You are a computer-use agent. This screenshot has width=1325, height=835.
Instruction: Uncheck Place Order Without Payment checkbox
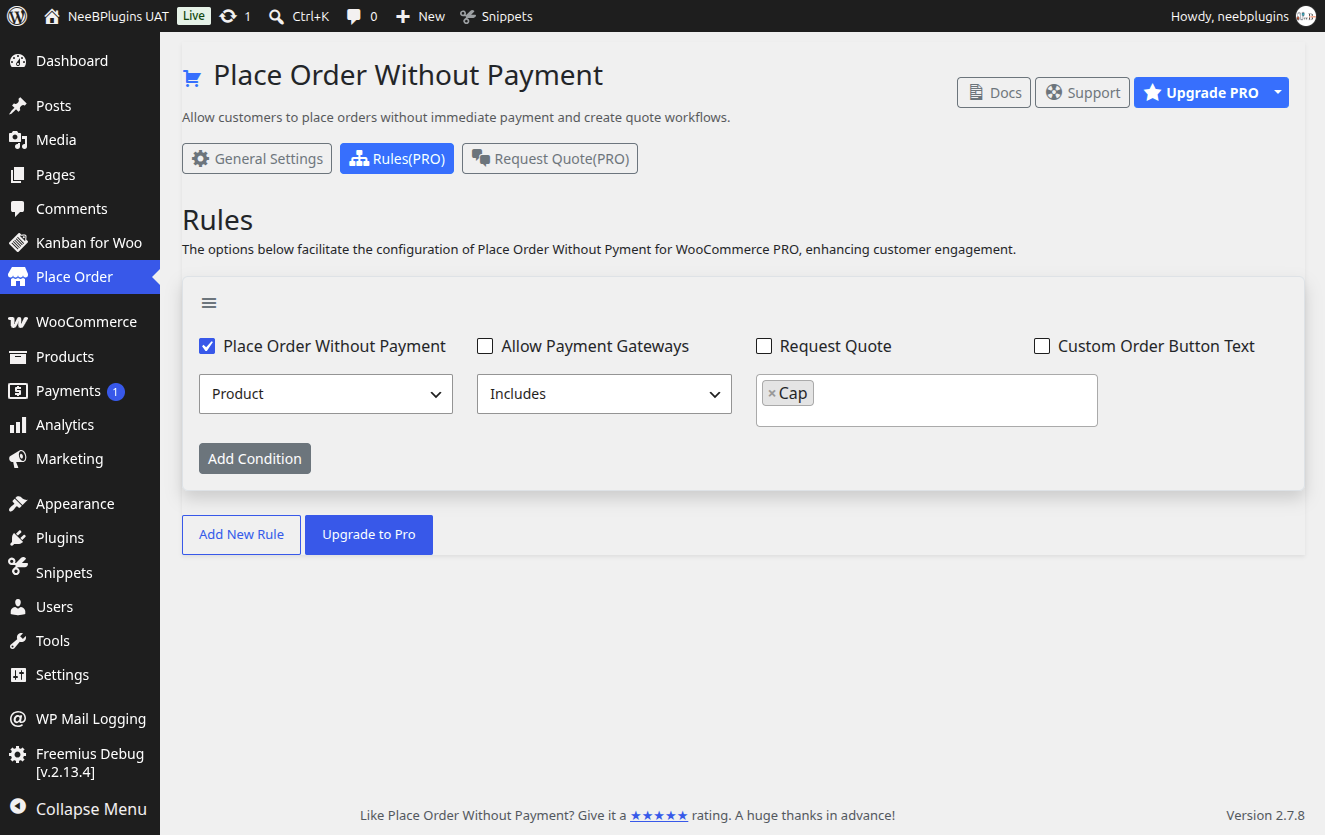(207, 346)
